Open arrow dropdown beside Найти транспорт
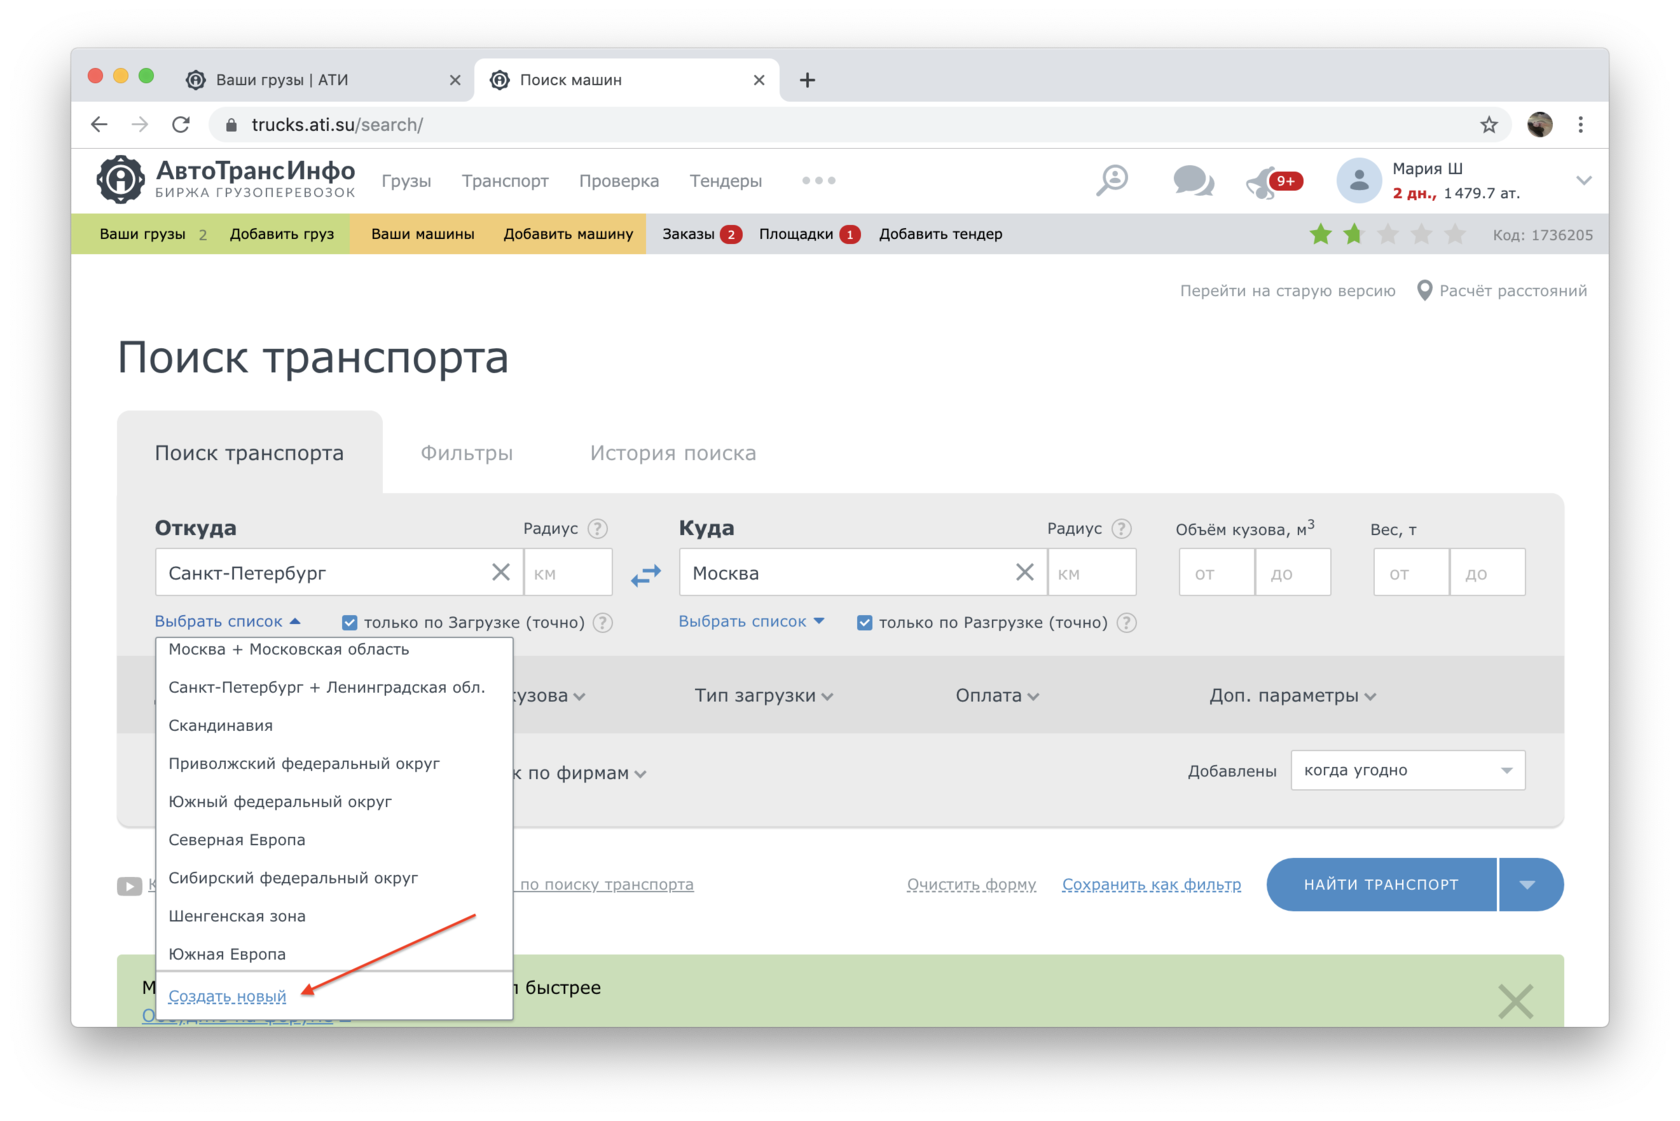 1529,885
